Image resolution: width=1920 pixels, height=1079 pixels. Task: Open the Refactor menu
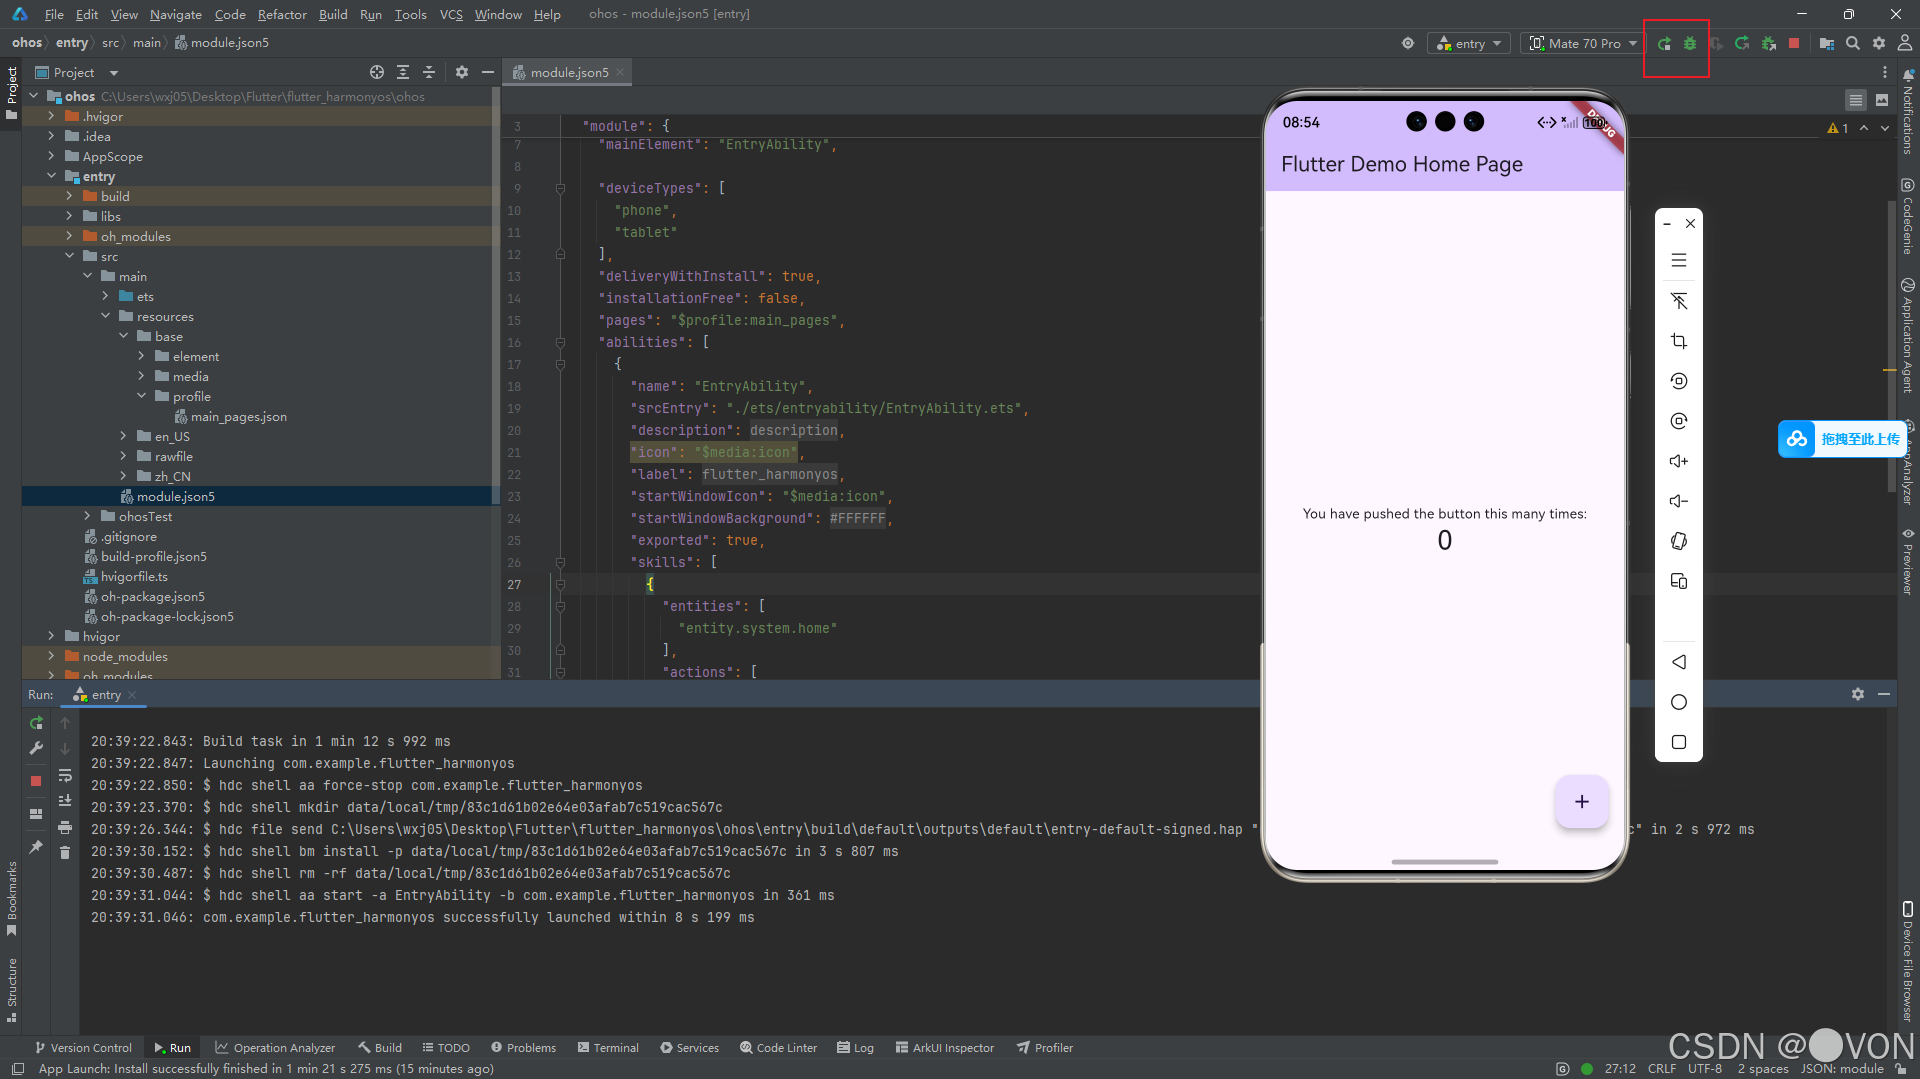(x=282, y=14)
